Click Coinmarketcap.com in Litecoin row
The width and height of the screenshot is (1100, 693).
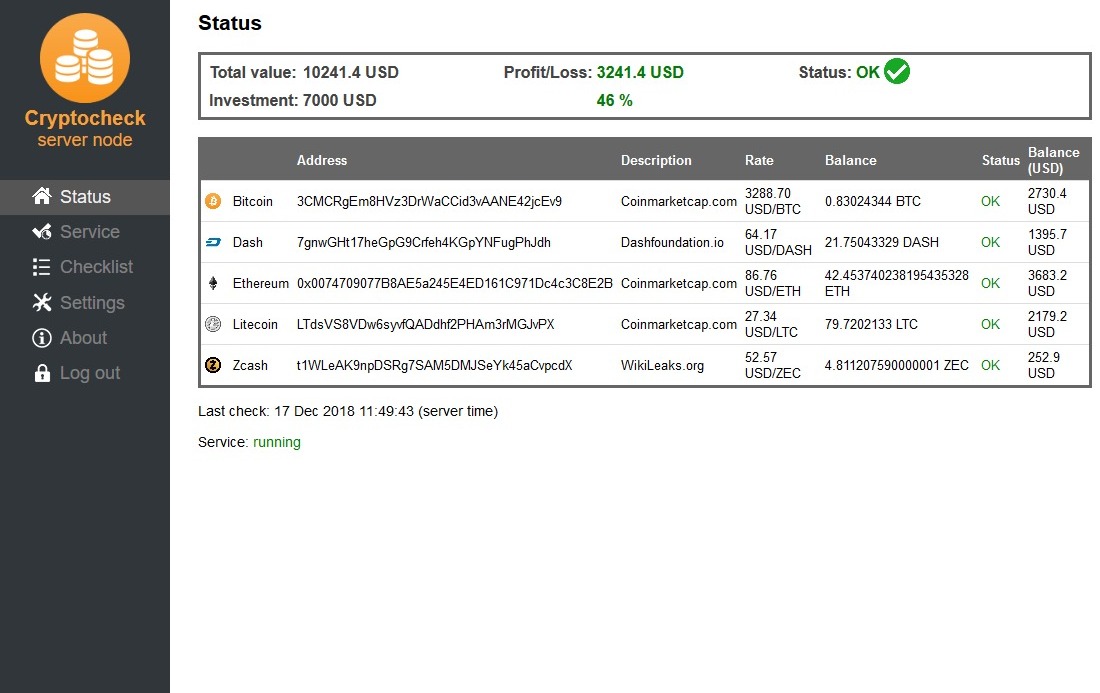678,325
